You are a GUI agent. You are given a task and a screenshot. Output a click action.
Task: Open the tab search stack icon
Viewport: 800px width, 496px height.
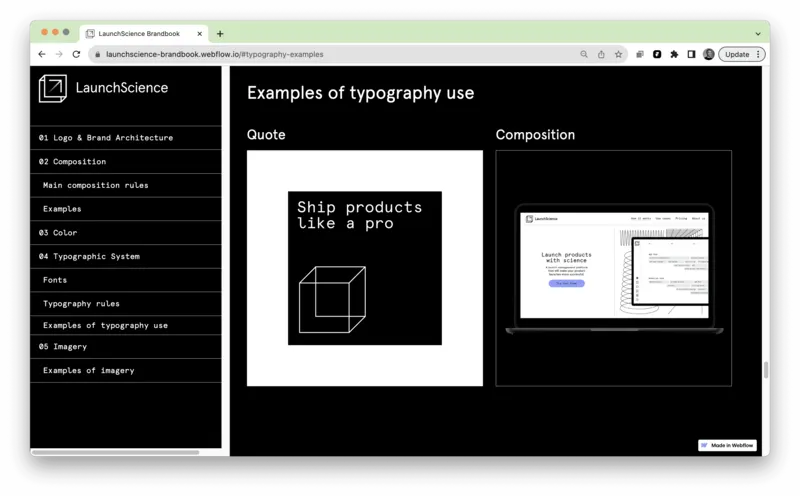(x=640, y=54)
